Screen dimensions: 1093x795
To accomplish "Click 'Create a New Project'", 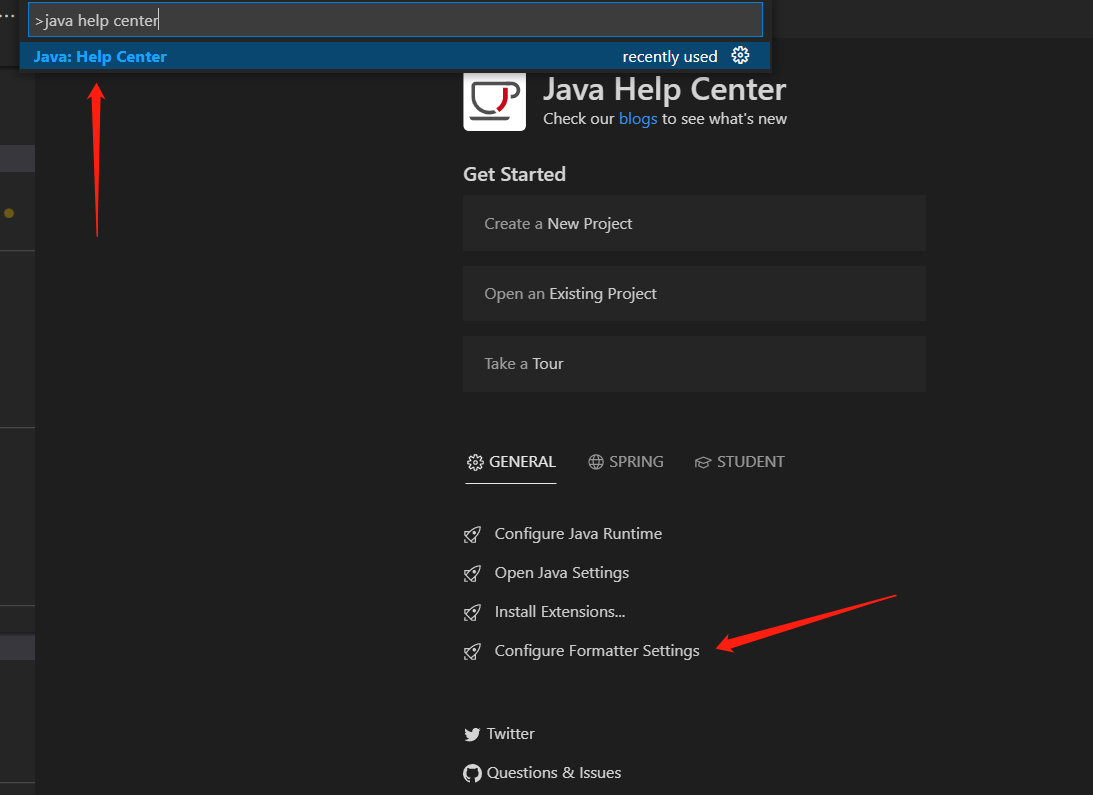I will [694, 223].
